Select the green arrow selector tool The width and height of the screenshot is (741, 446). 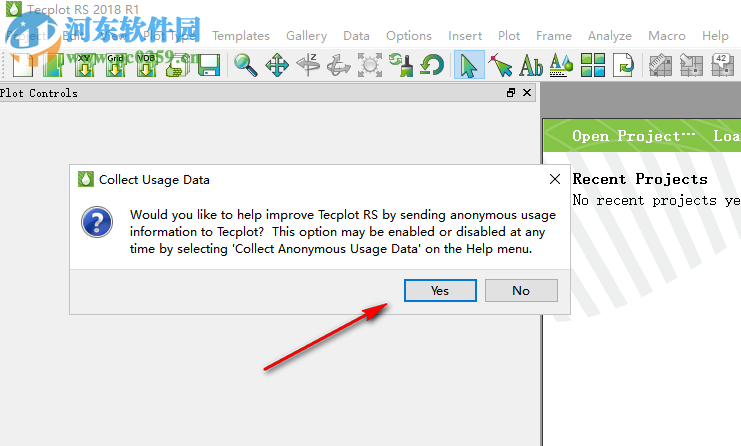click(469, 65)
